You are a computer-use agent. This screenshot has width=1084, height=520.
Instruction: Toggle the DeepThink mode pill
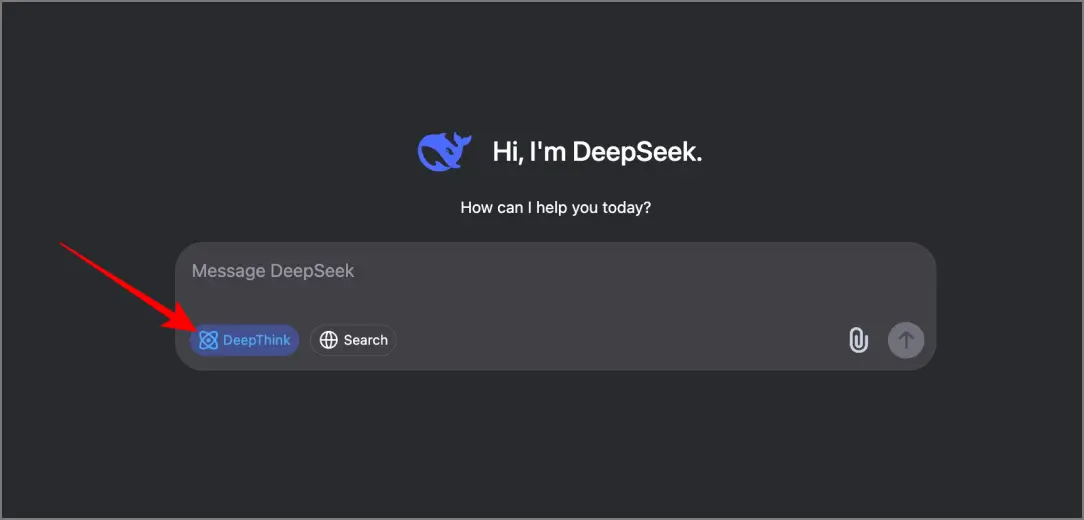point(245,340)
